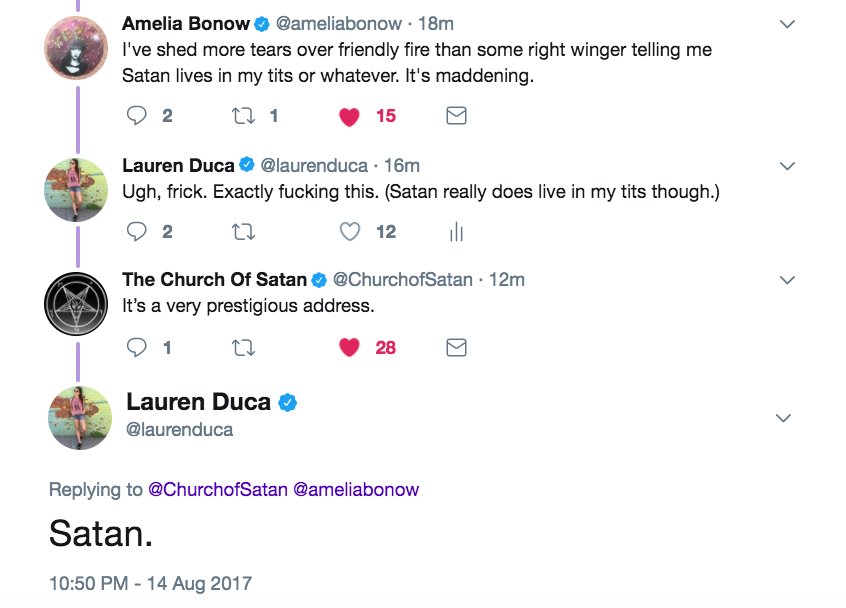Open @ameliabonow link in Replying to line
846x608 pixels.
(356, 490)
